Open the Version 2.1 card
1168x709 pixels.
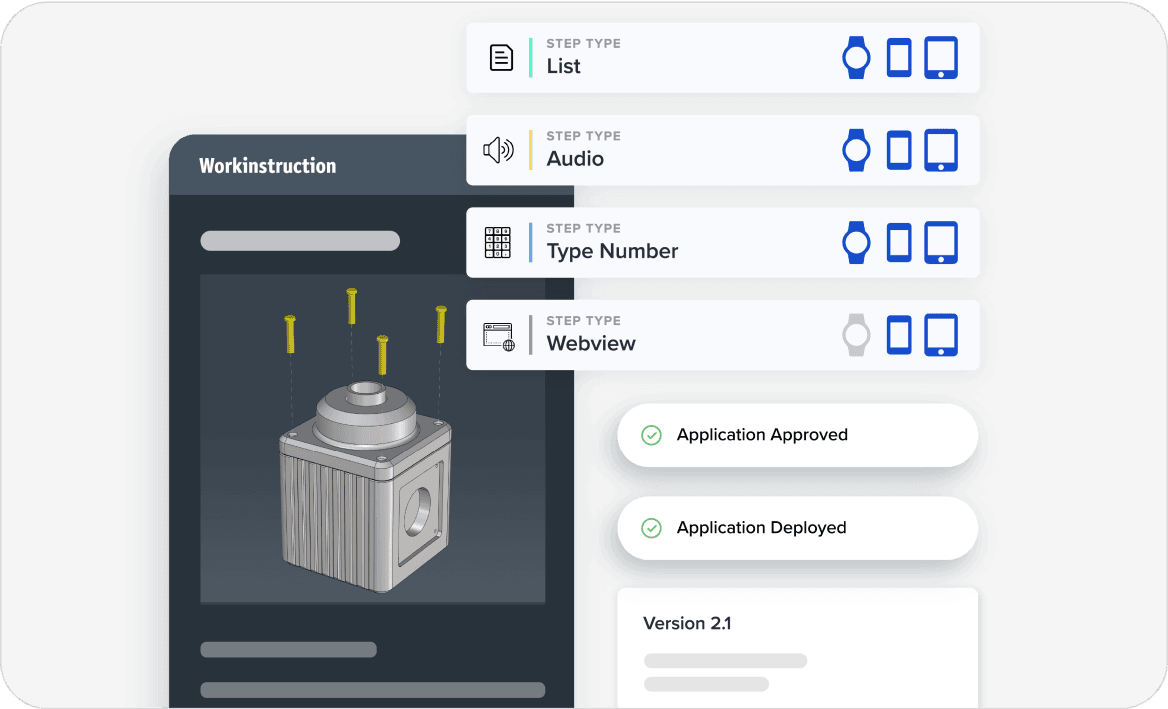[796, 645]
